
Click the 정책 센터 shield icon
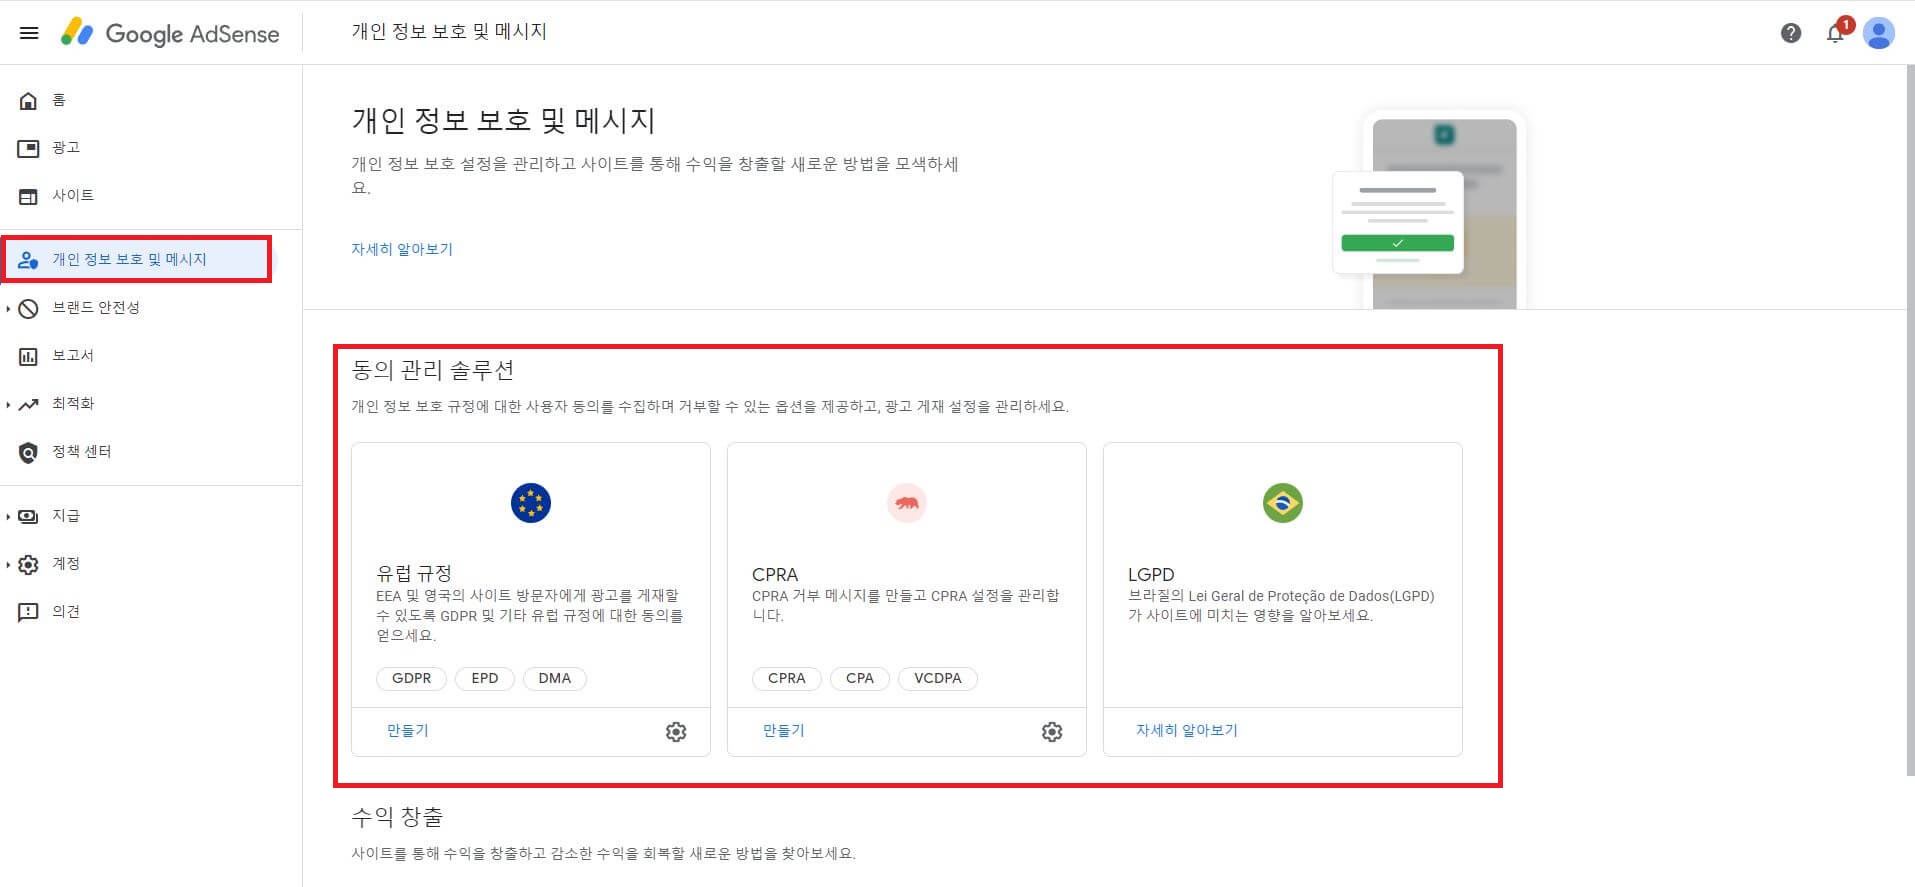[29, 452]
